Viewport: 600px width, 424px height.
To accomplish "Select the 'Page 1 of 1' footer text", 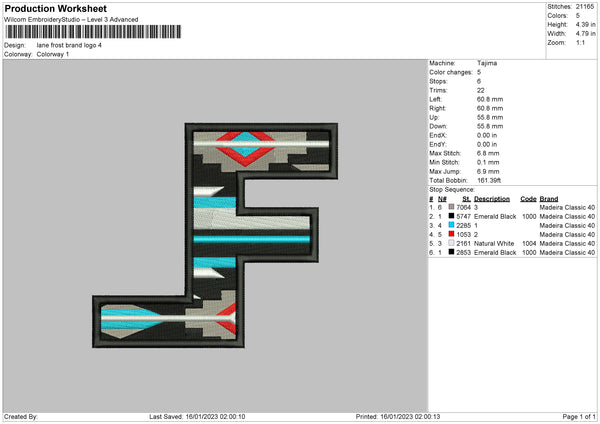I will (579, 416).
